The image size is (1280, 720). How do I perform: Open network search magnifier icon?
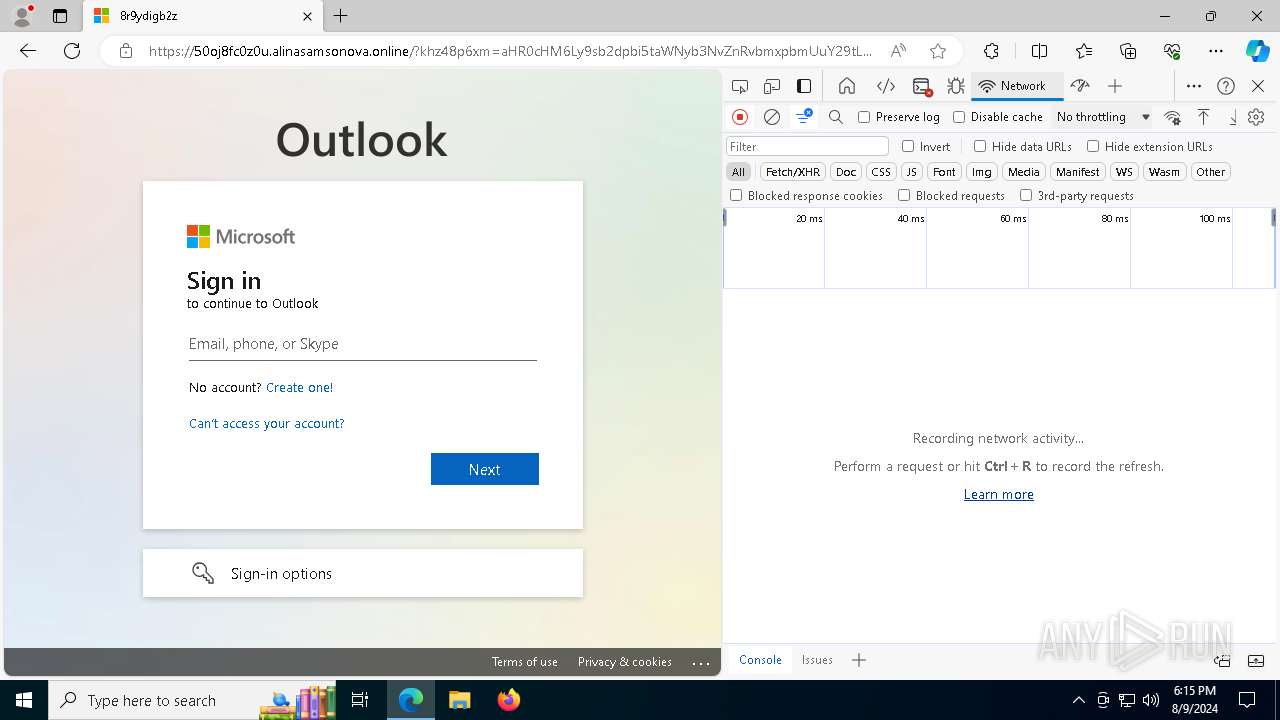pyautogui.click(x=836, y=117)
